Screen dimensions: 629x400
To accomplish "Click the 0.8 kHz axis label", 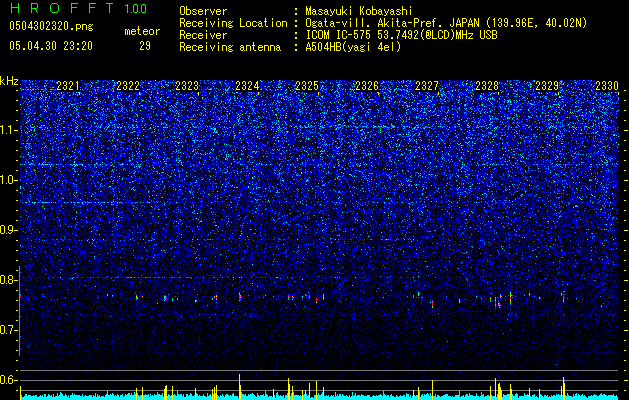I will 8,280.
